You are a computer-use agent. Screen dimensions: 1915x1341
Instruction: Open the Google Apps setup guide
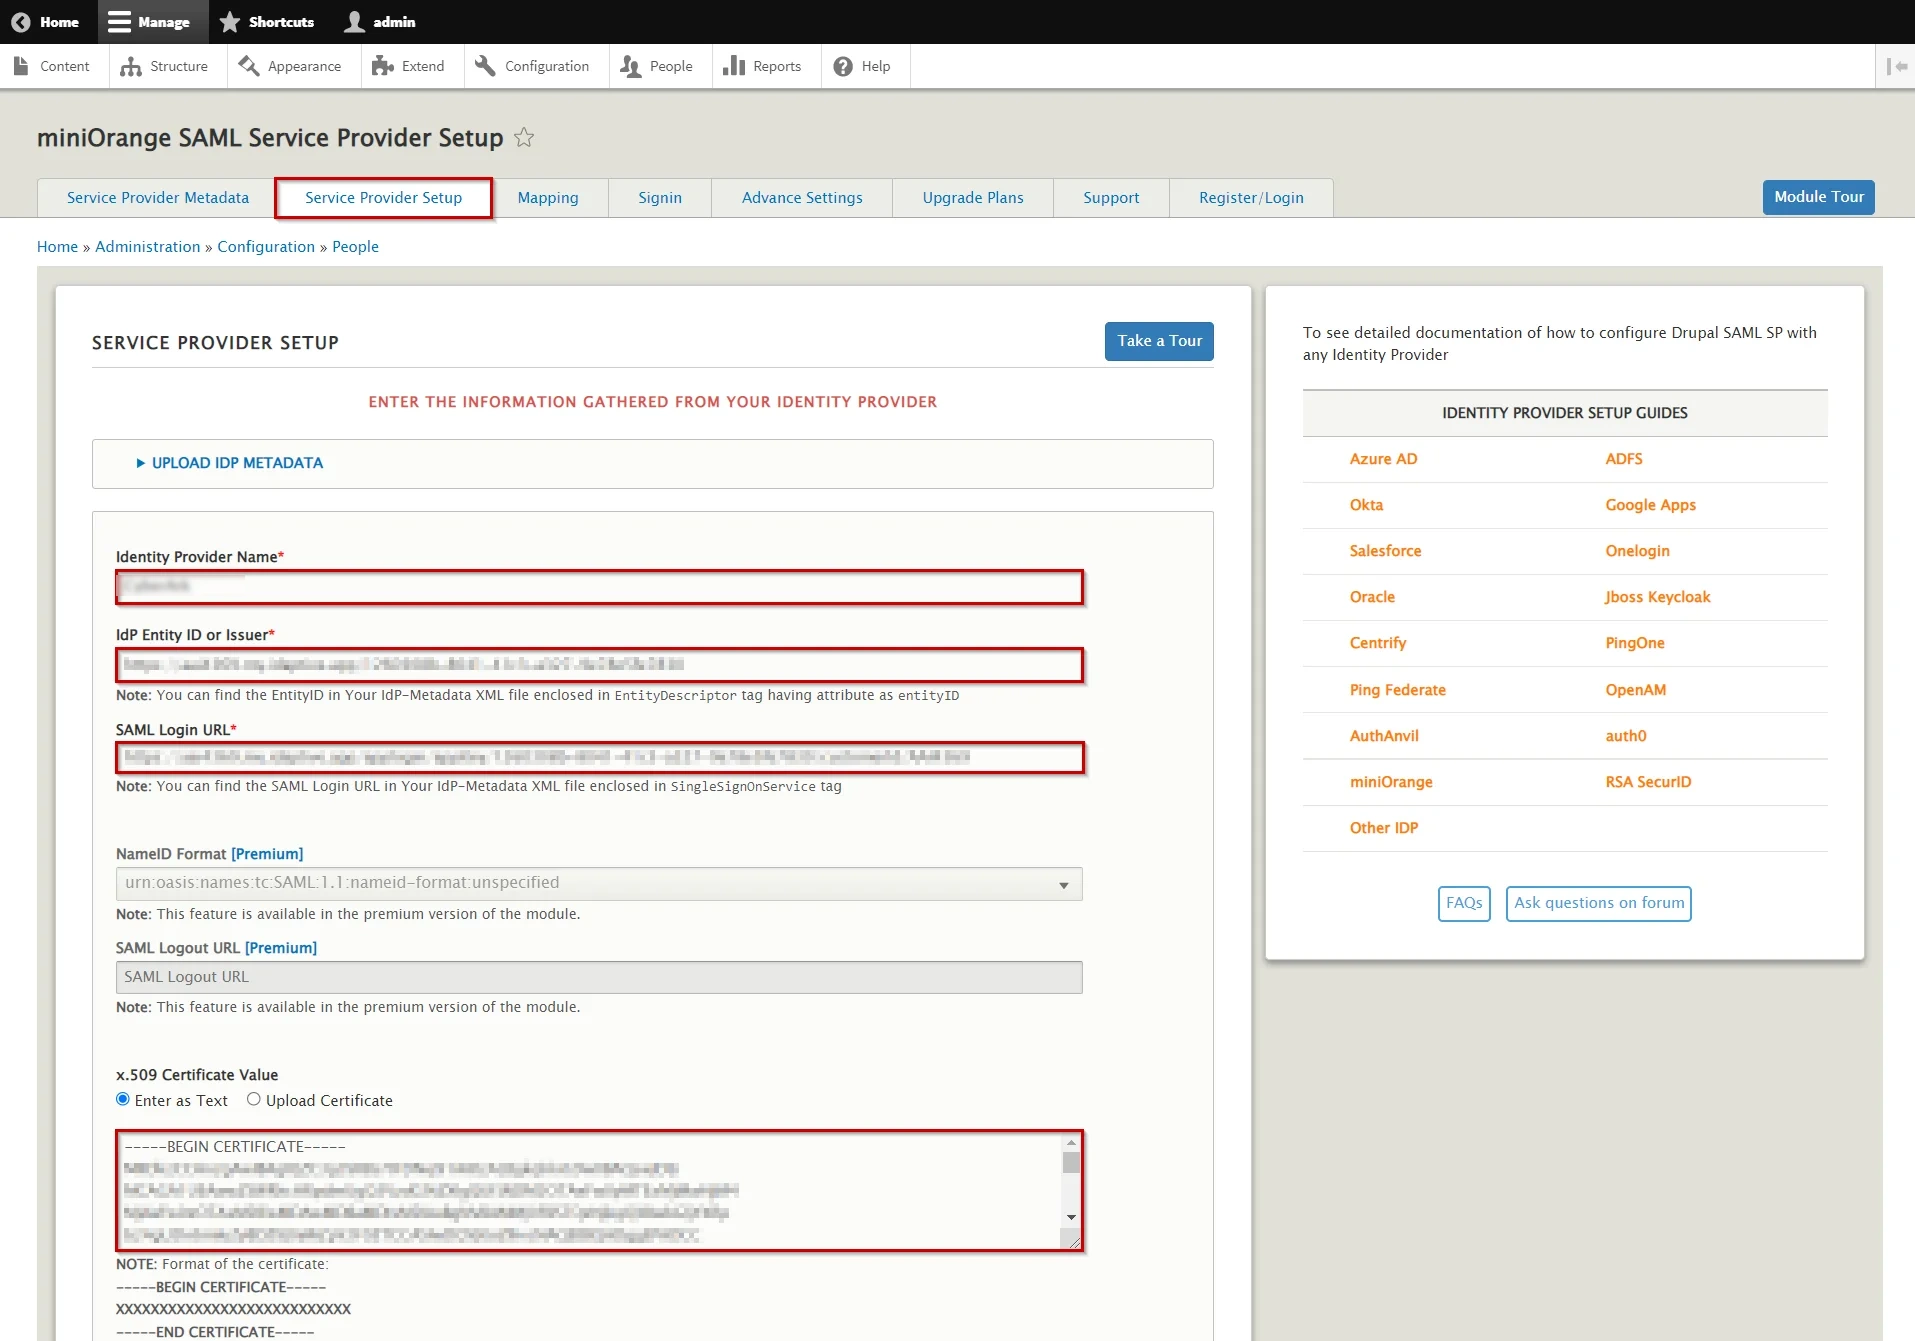(1651, 505)
